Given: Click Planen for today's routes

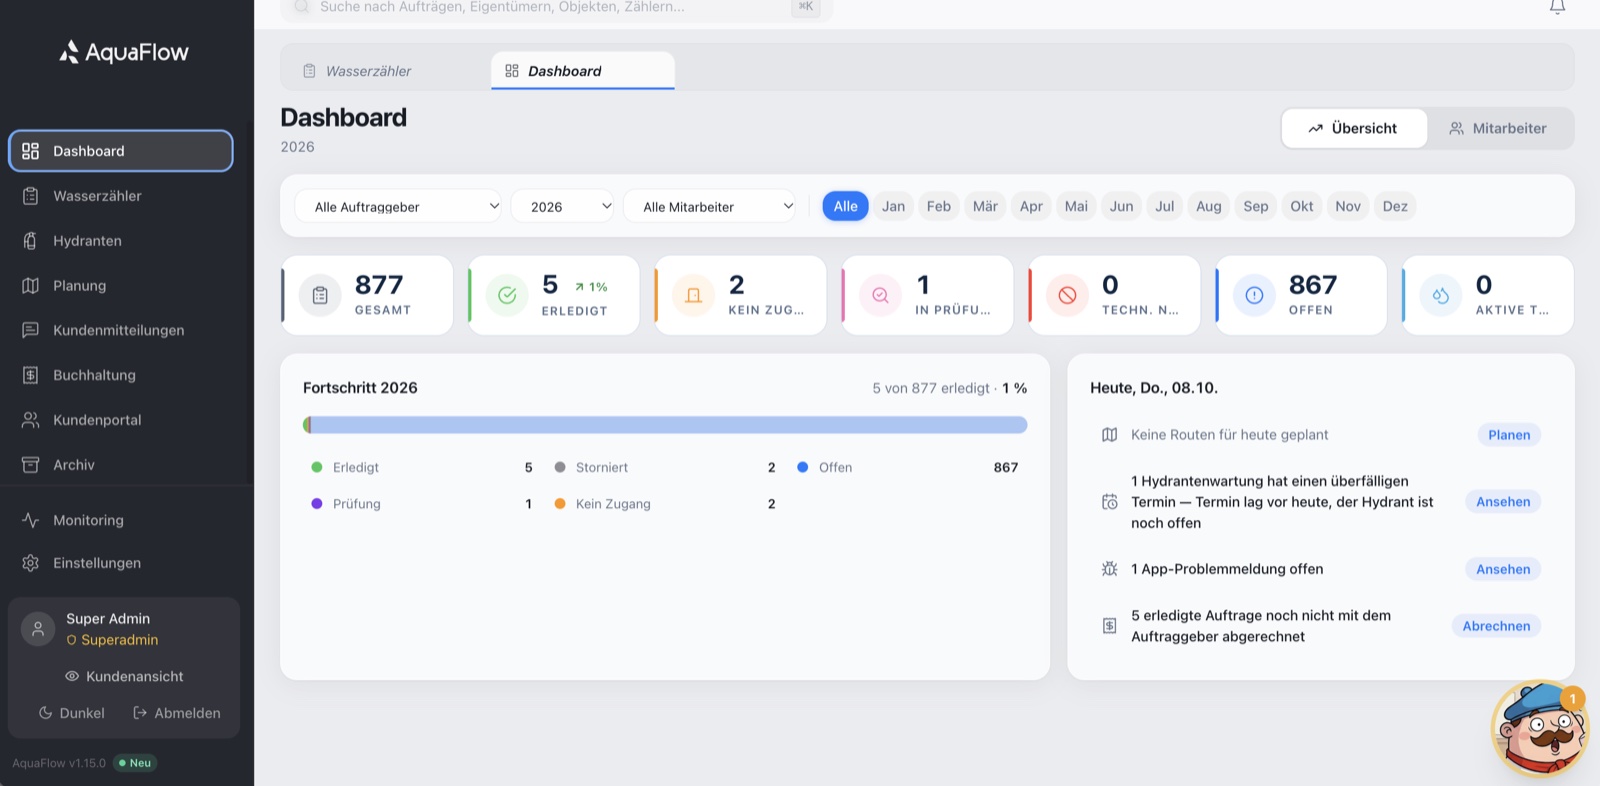Looking at the screenshot, I should click(x=1509, y=435).
